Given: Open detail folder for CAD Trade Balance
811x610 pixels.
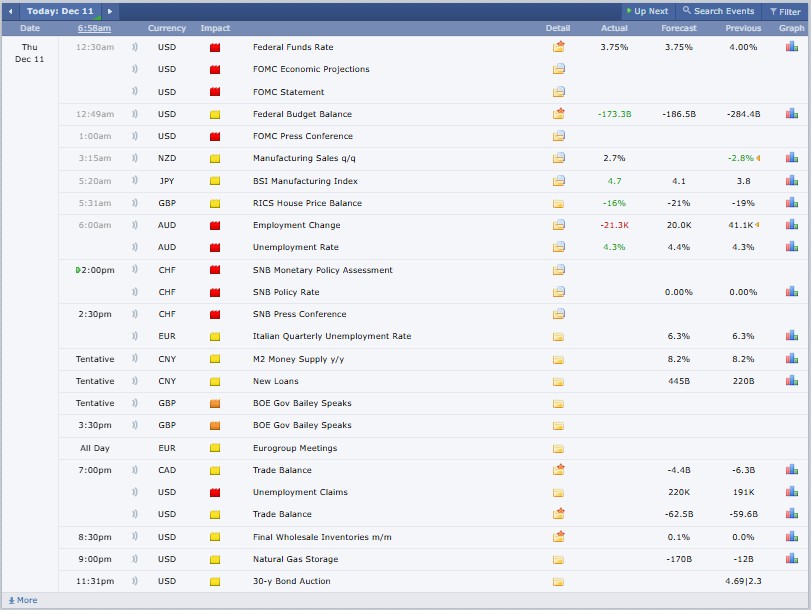Looking at the screenshot, I should pos(558,470).
